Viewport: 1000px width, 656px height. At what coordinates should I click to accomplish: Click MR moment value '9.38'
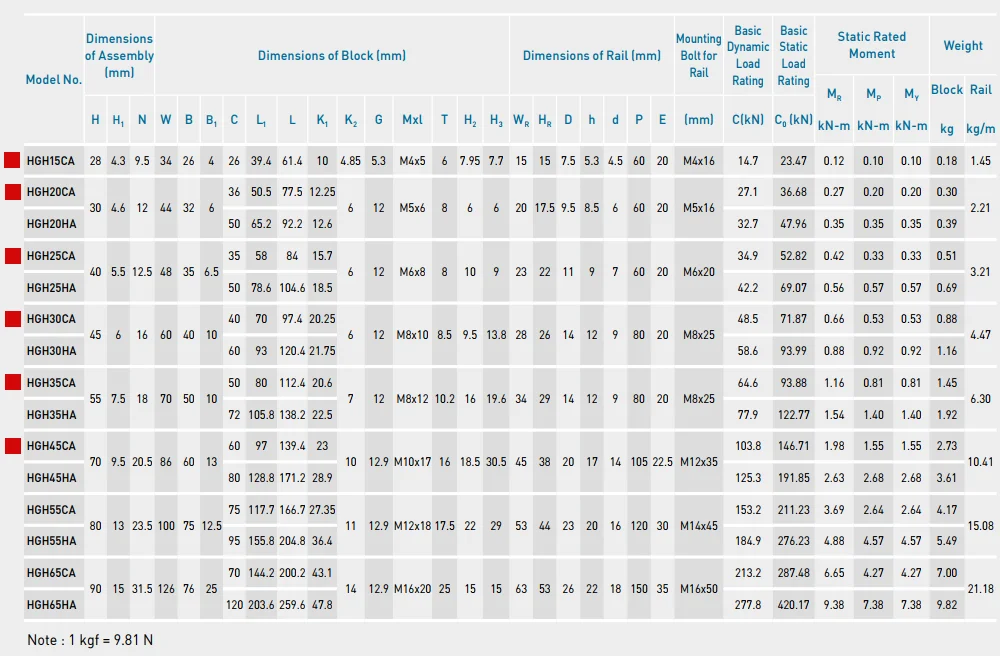834,604
